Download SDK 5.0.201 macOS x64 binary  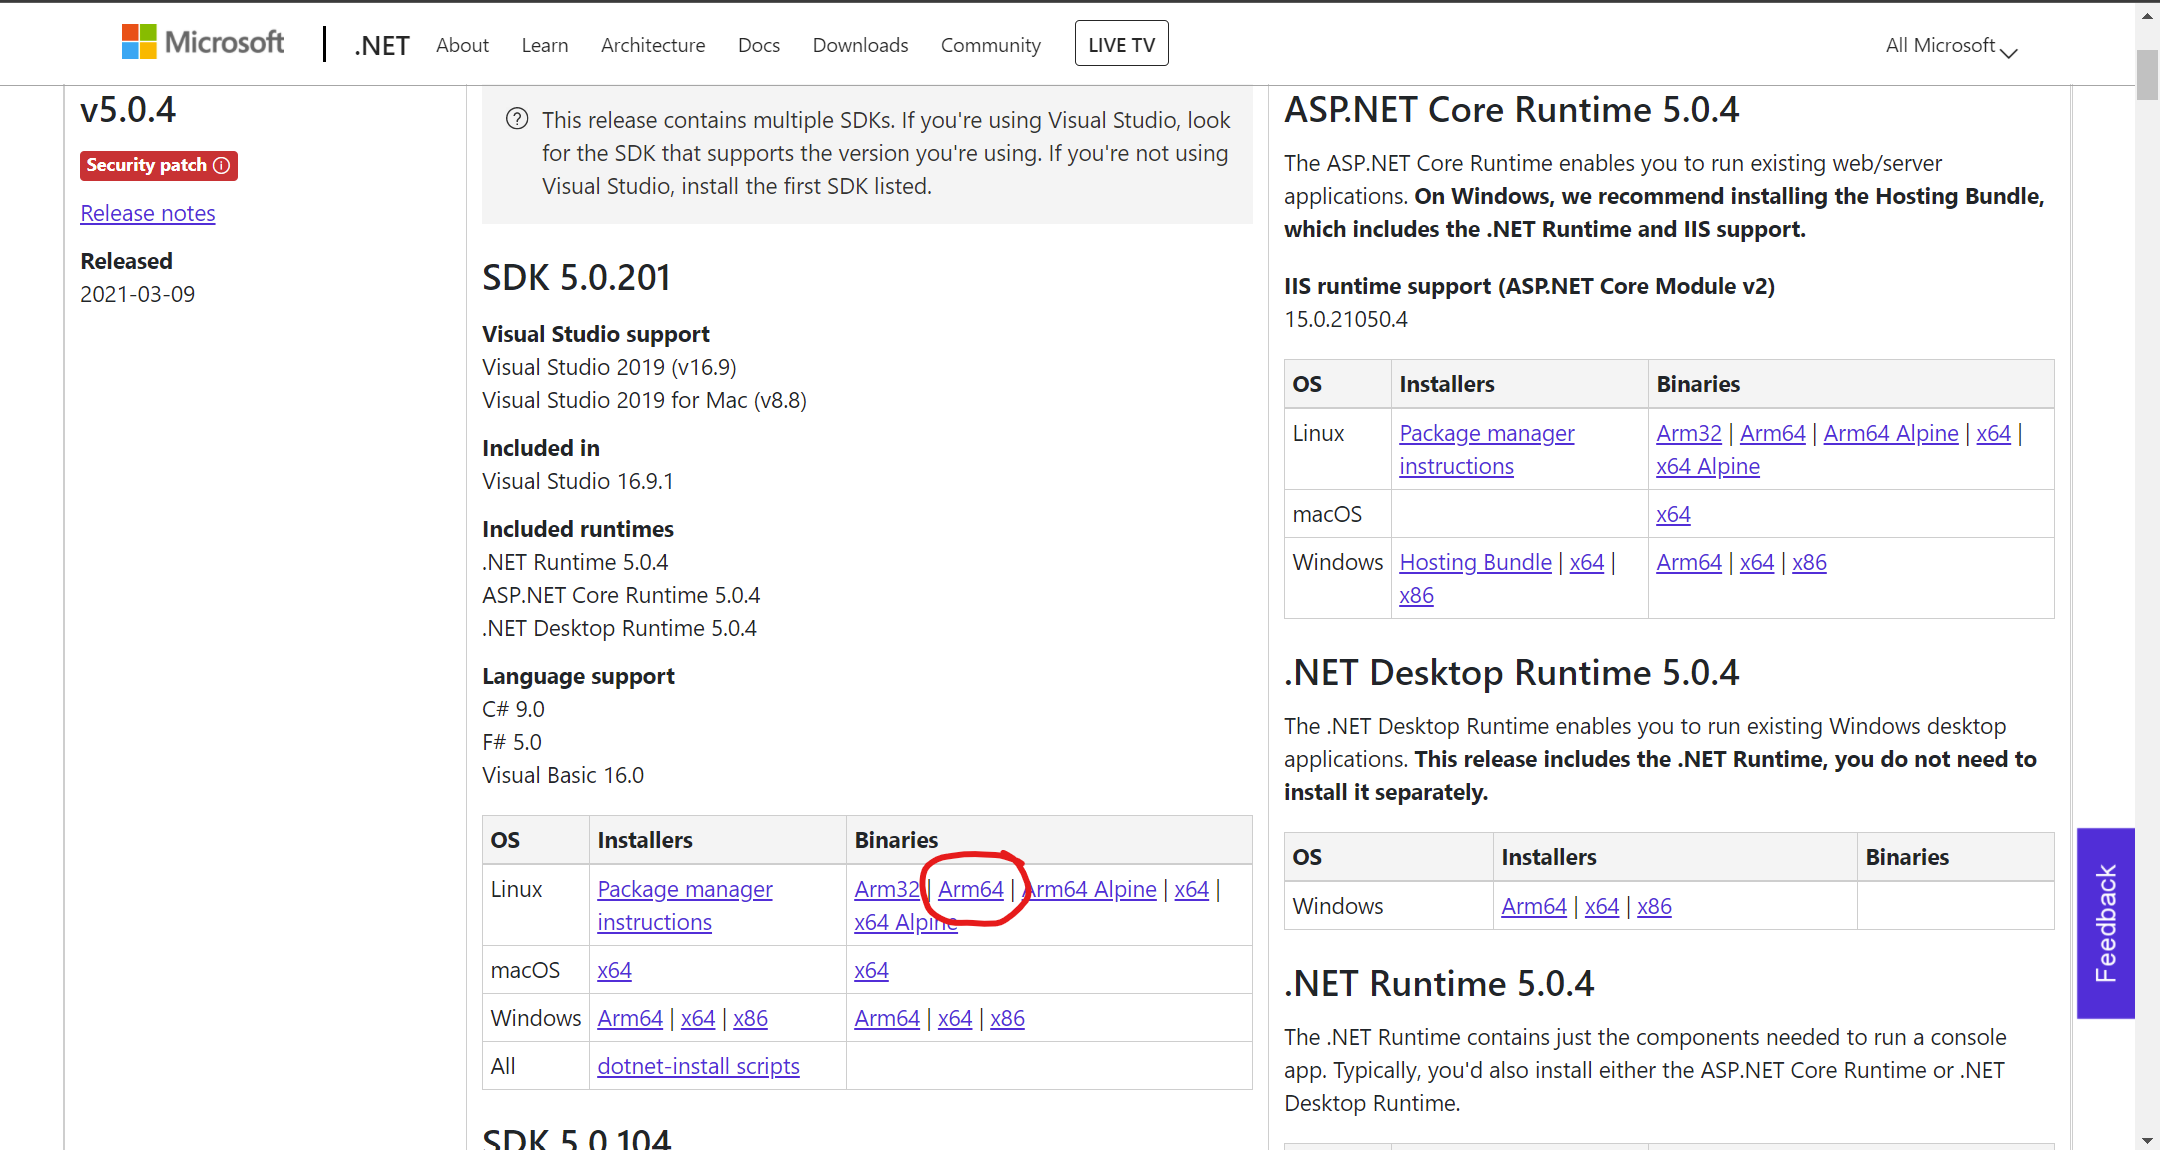pos(871,970)
